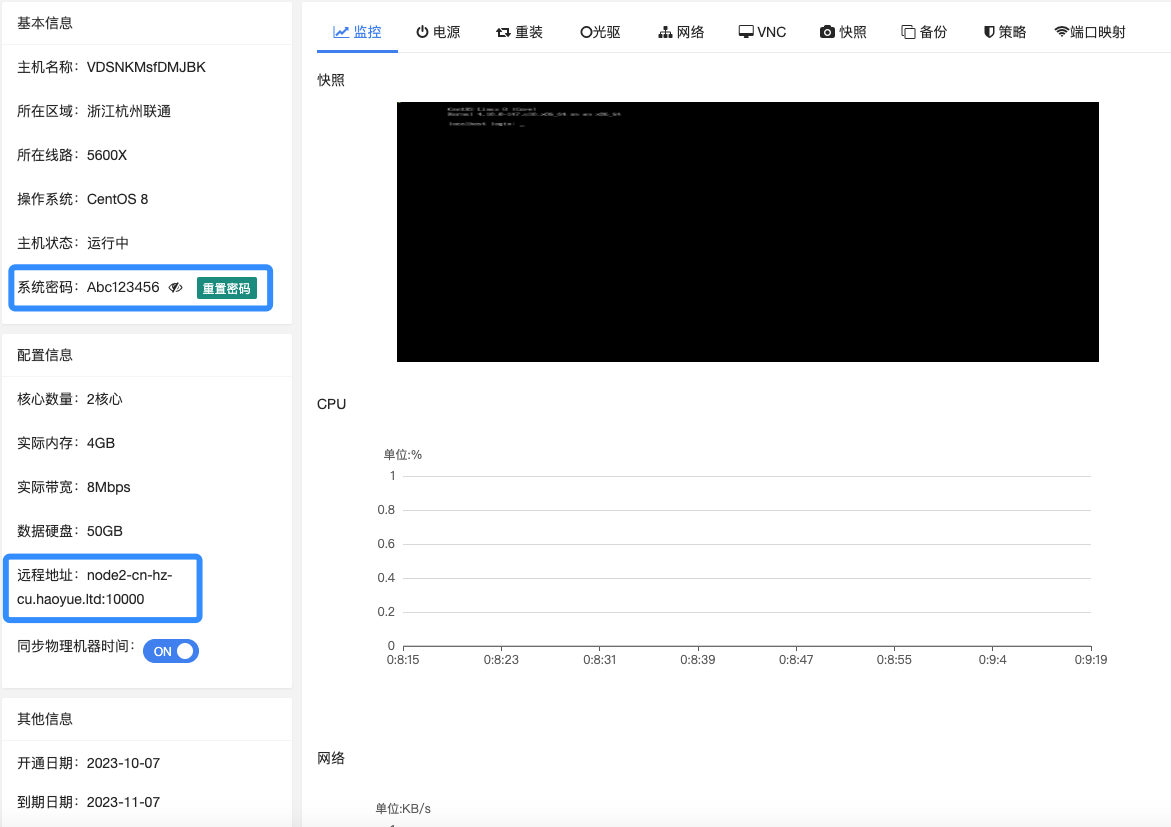Hide the system password with eye icon
1171x827 pixels.
tap(176, 288)
